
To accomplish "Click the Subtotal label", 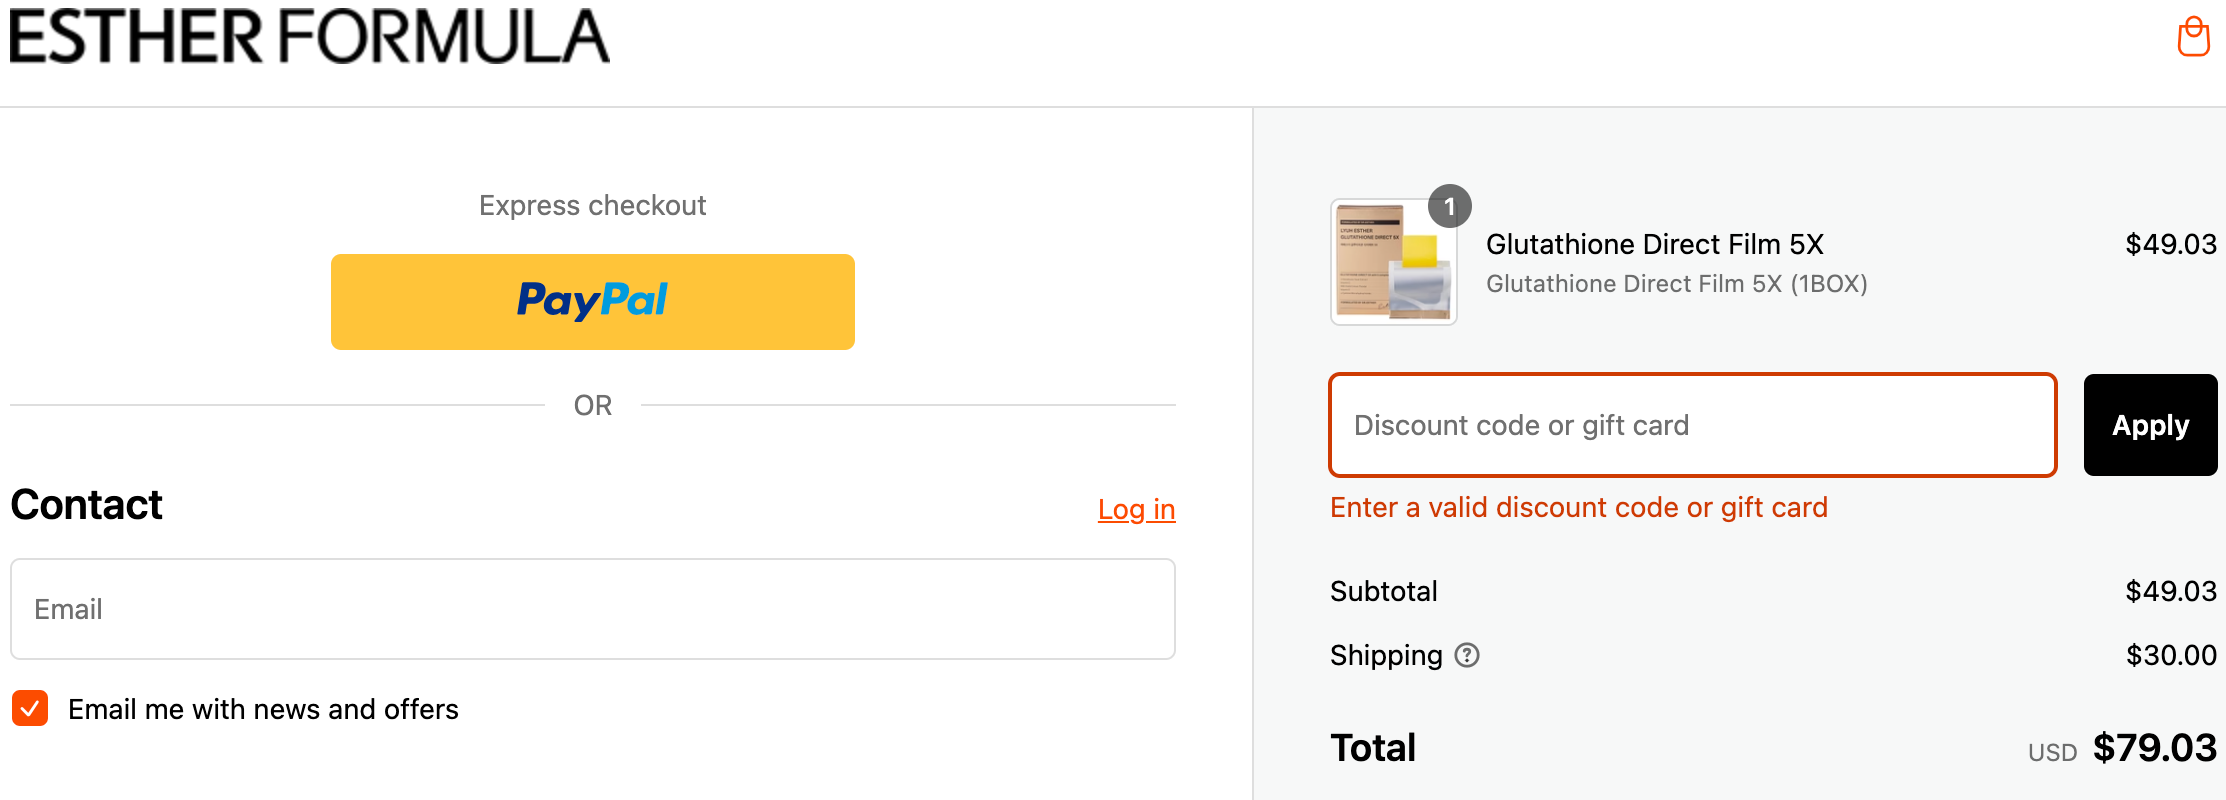I will 1383,591.
